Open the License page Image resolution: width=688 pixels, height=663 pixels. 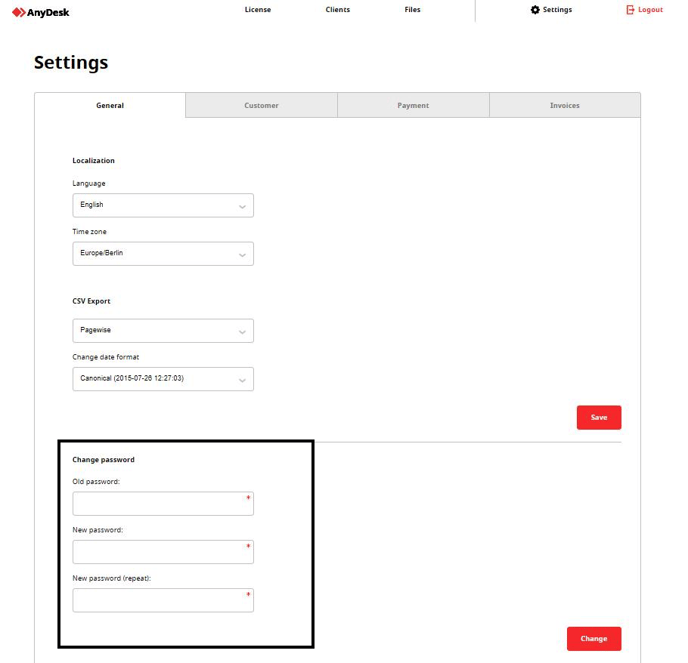coord(257,10)
